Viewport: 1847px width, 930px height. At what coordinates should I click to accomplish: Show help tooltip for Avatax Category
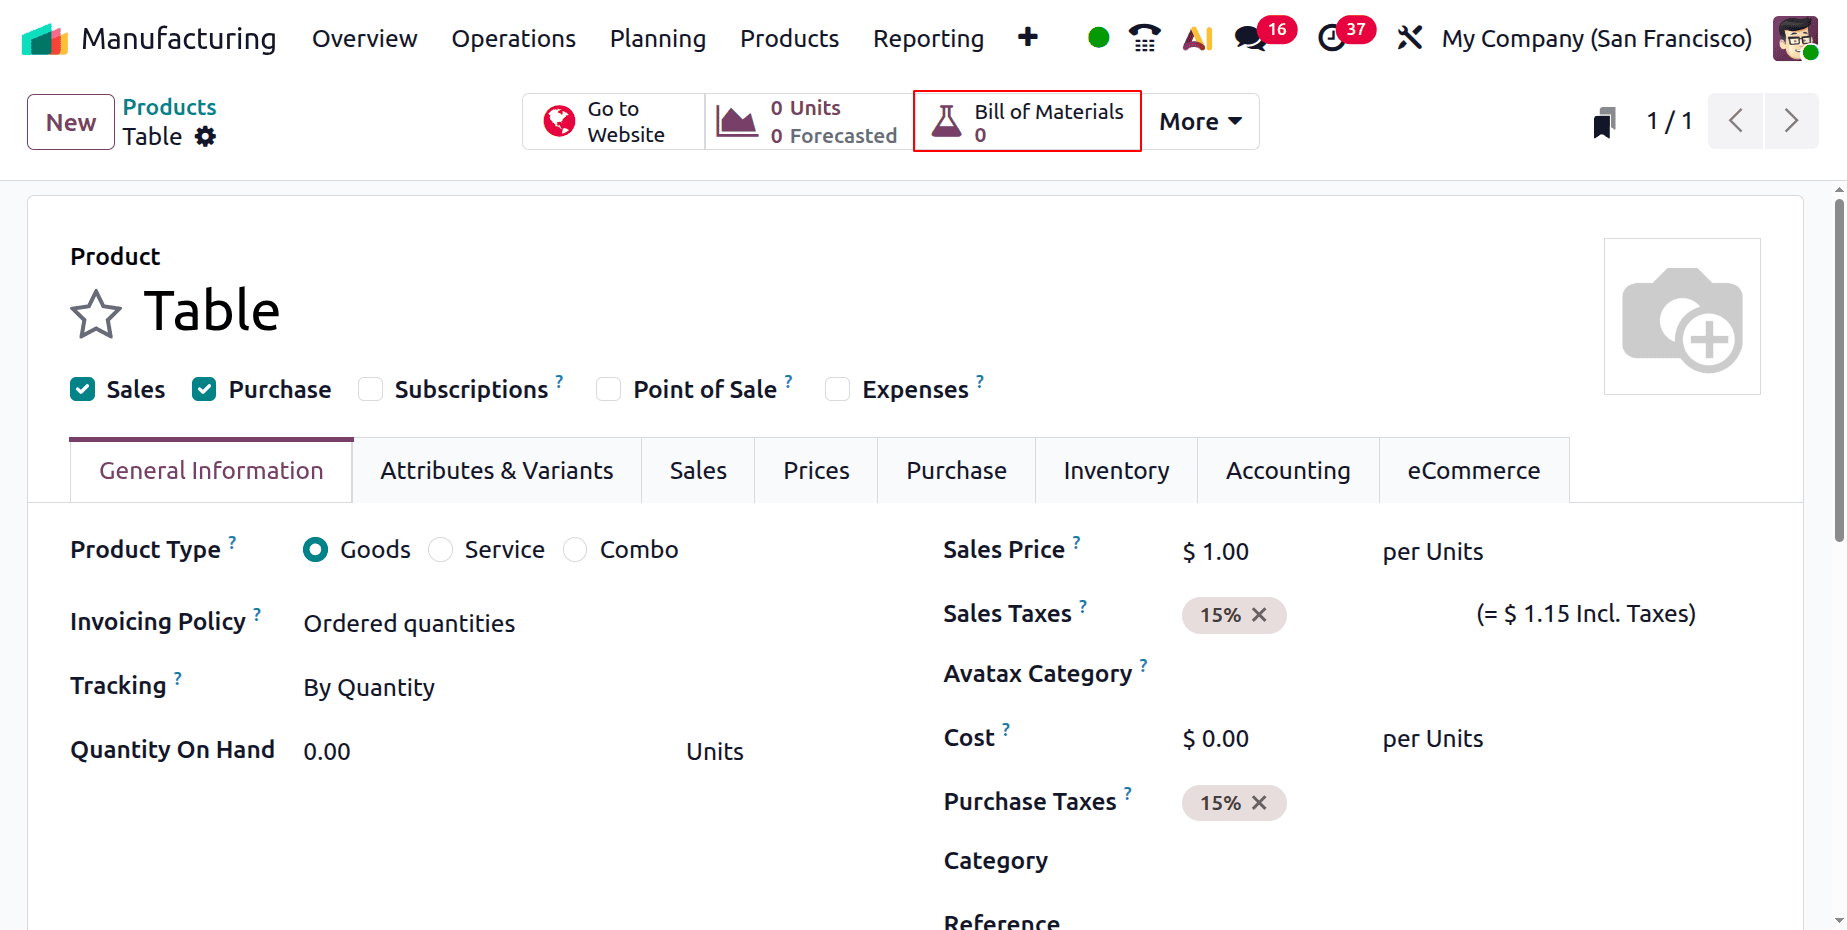pyautogui.click(x=1143, y=665)
